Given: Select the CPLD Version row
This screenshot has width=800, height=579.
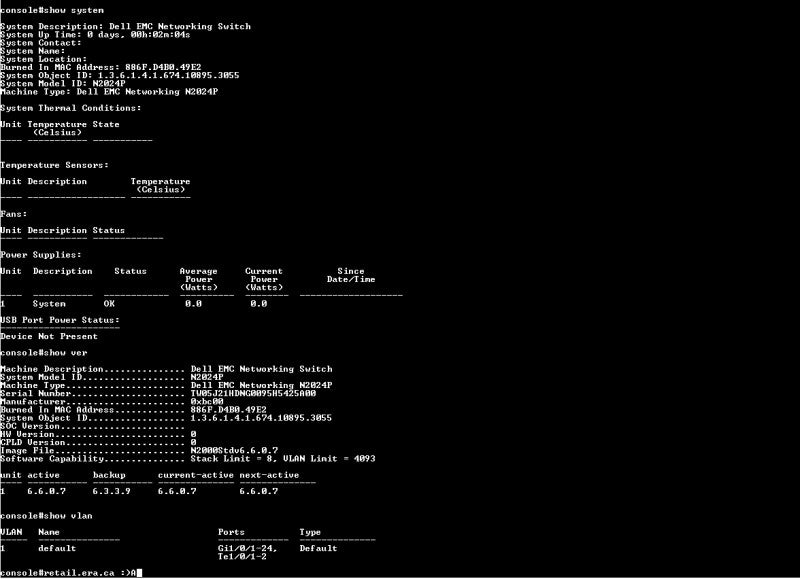Looking at the screenshot, I should tap(98, 443).
